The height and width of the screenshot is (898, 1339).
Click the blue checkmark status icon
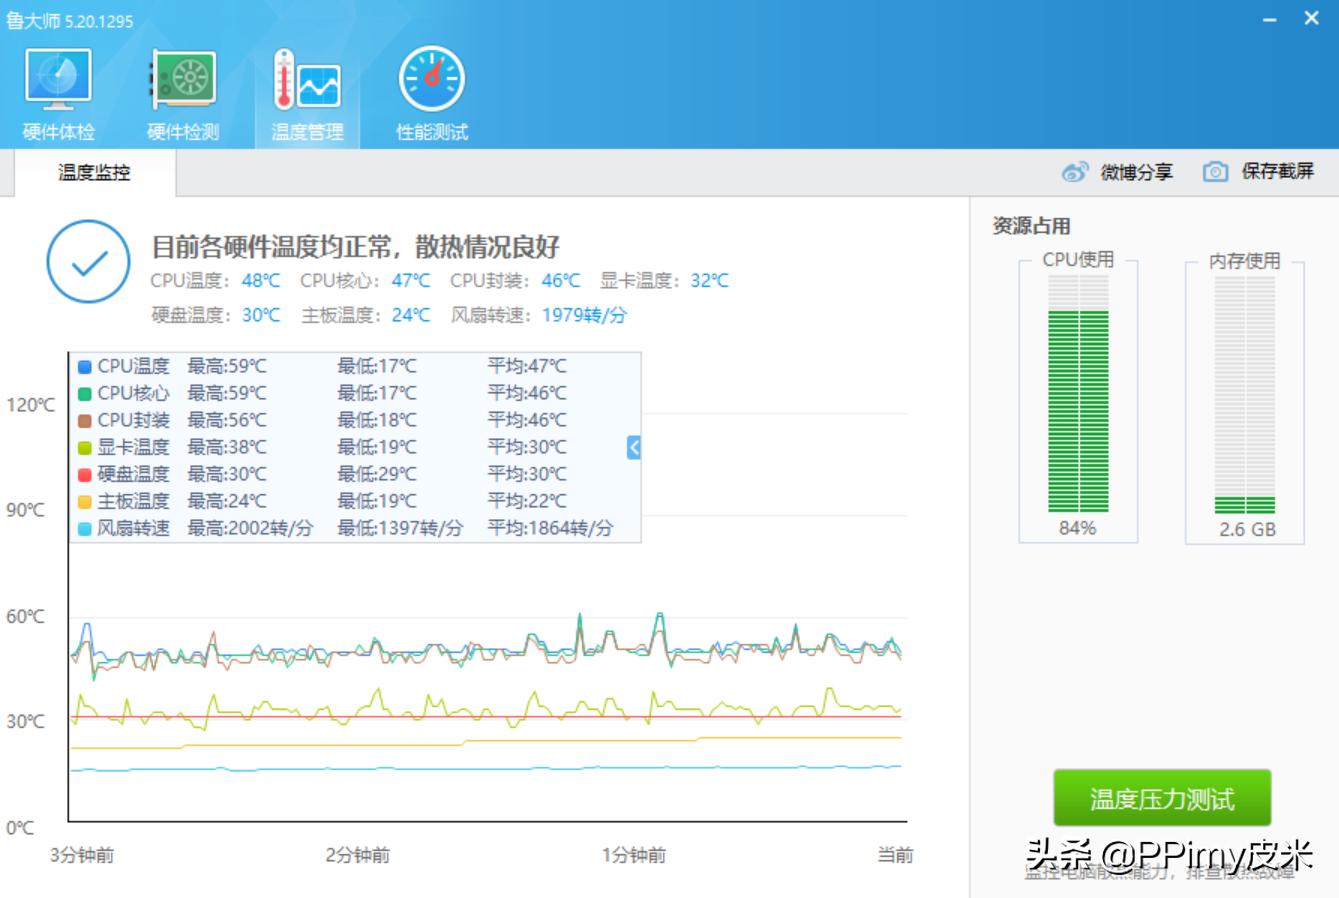88,262
